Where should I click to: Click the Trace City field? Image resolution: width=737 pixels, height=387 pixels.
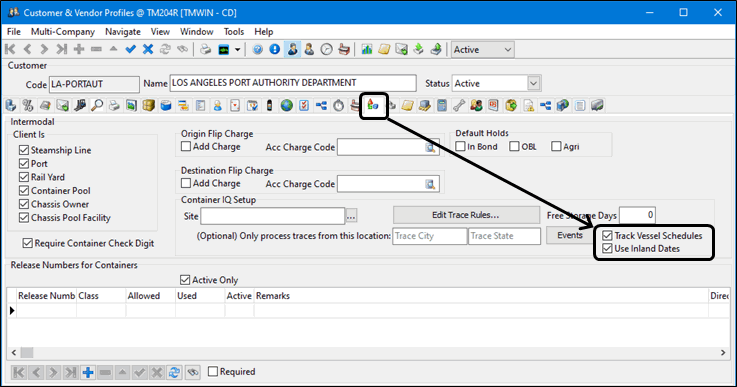[430, 236]
